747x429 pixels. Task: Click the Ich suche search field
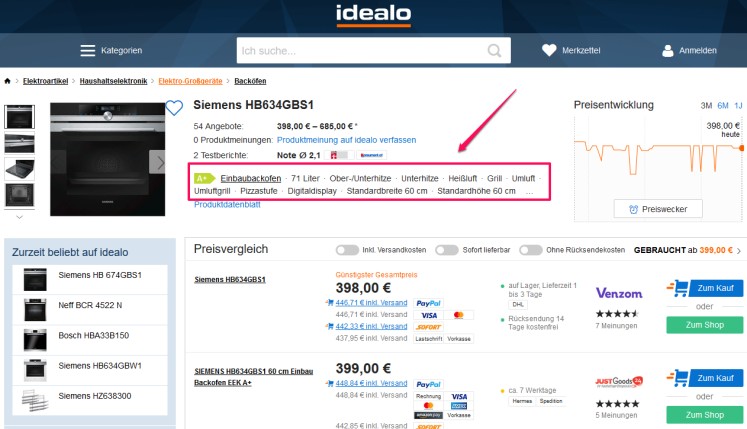click(x=363, y=51)
